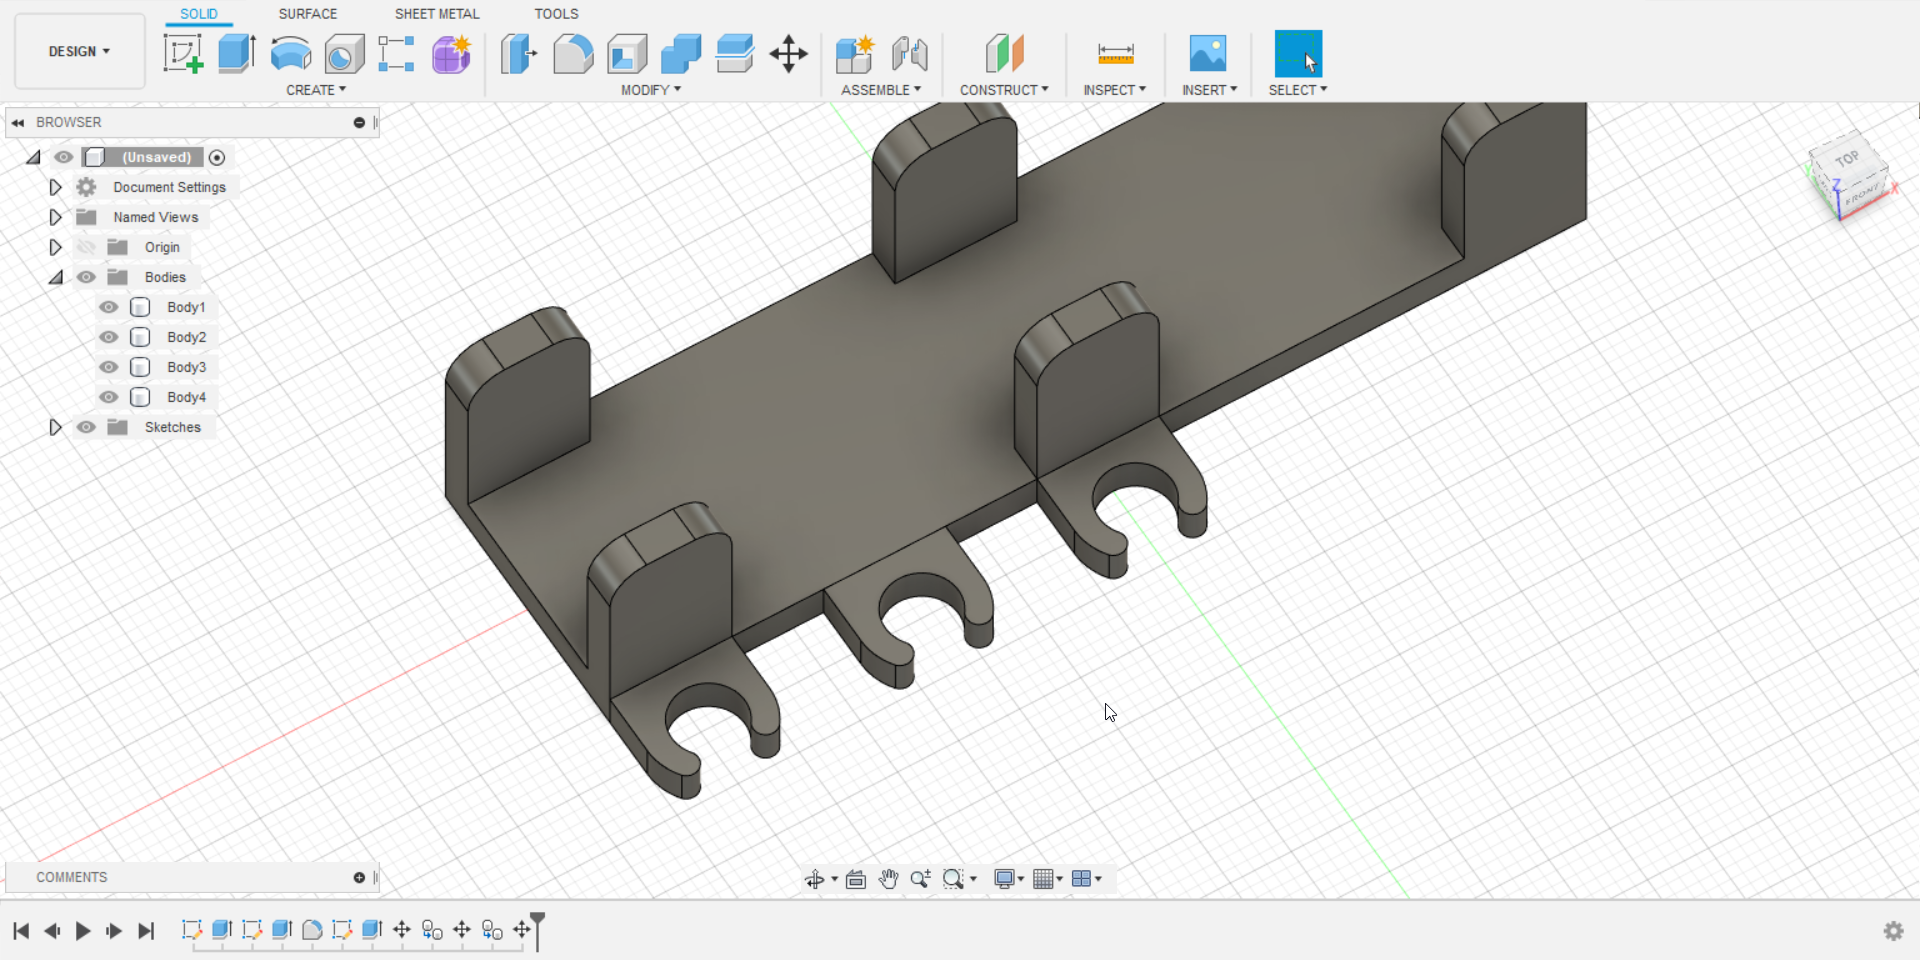Screen dimensions: 1922x960
Task: Open the Hole tool
Action: [344, 54]
